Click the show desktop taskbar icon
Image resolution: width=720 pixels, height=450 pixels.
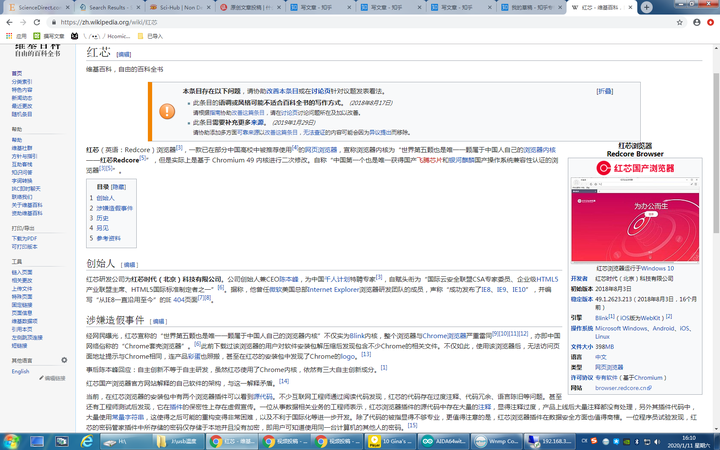[37, 441]
